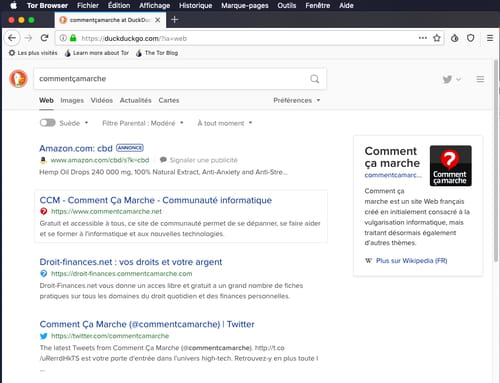Open a new tab with plus button
The image size is (500, 383).
point(174,20)
